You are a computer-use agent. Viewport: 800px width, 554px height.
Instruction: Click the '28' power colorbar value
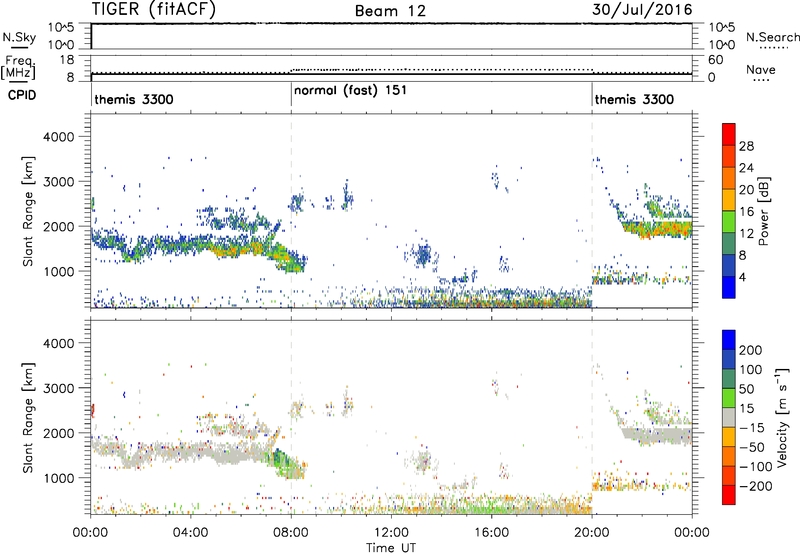point(746,146)
